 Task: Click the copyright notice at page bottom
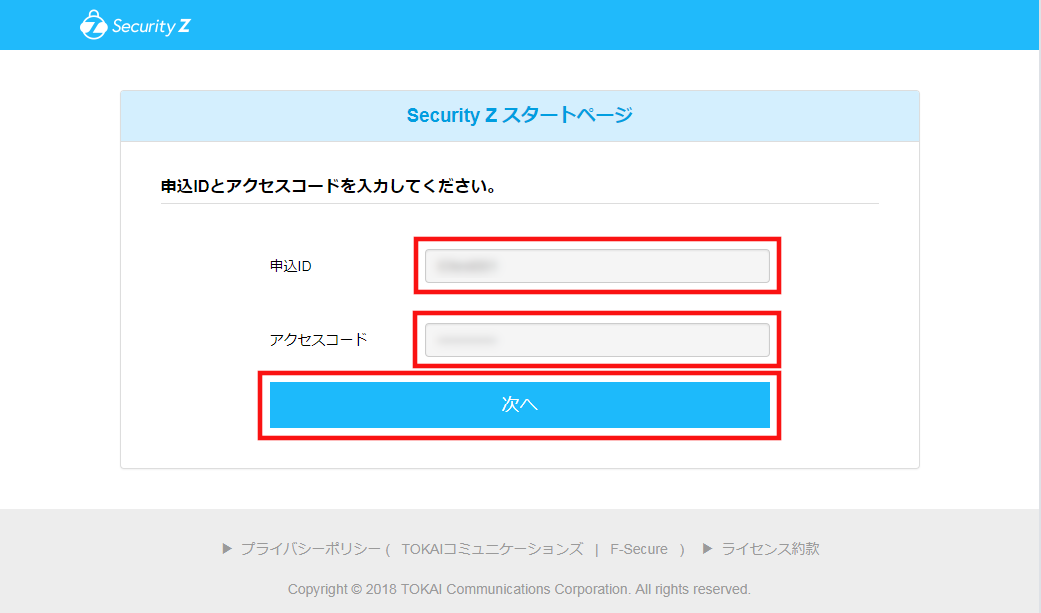click(x=520, y=589)
